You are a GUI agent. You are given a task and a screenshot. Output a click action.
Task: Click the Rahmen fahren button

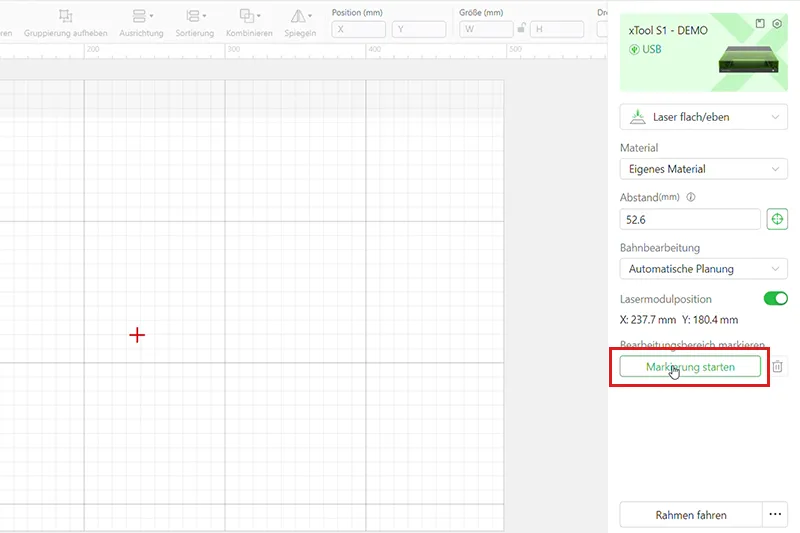coord(691,515)
